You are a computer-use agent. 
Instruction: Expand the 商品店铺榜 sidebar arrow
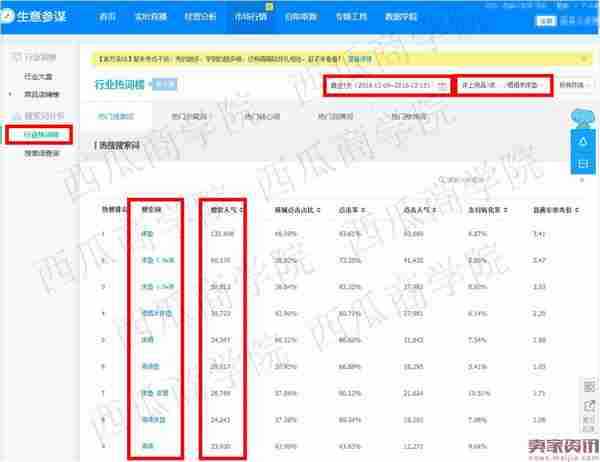pyautogui.click(x=10, y=94)
